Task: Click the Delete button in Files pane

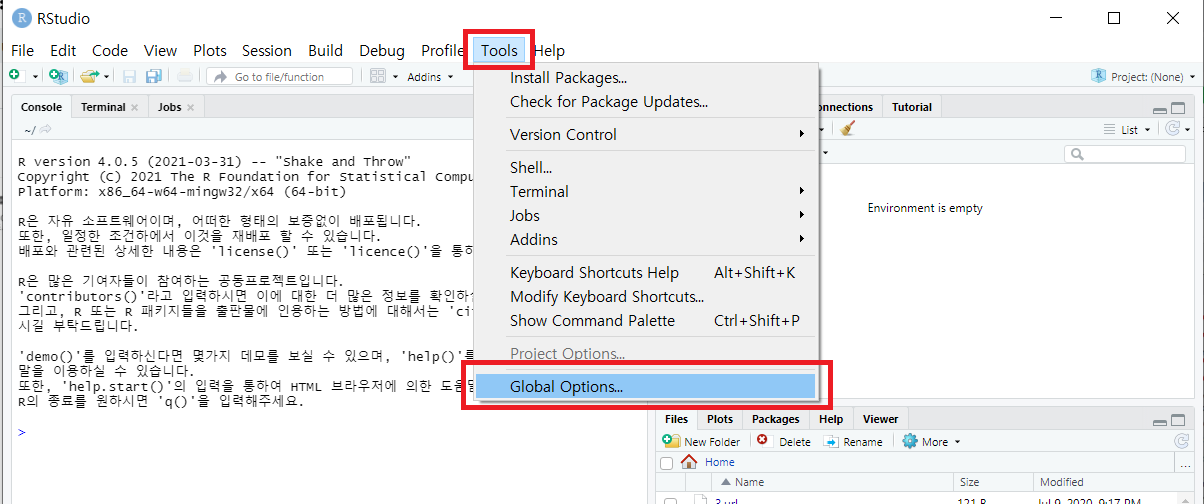Action: 785,441
